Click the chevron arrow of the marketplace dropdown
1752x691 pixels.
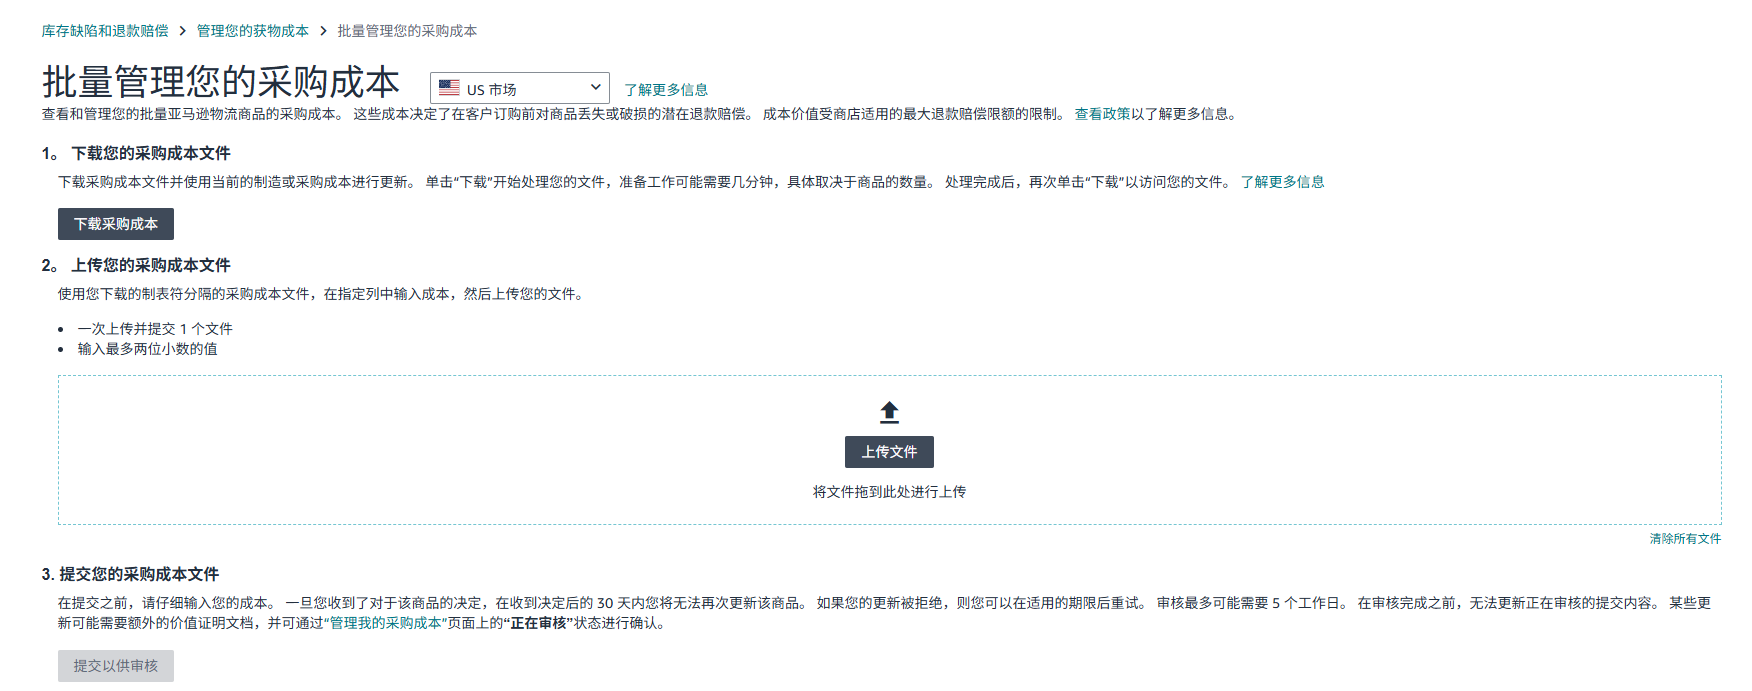(595, 88)
